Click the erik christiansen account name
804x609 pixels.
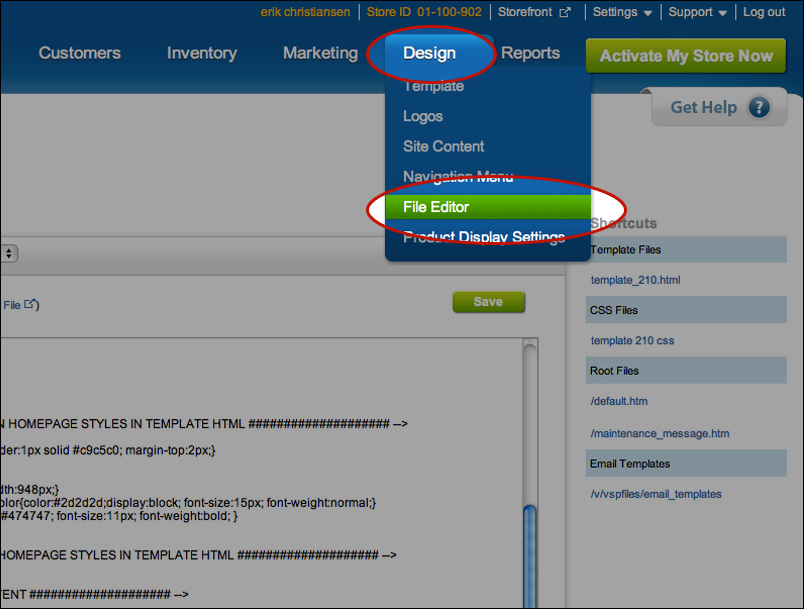tap(305, 12)
